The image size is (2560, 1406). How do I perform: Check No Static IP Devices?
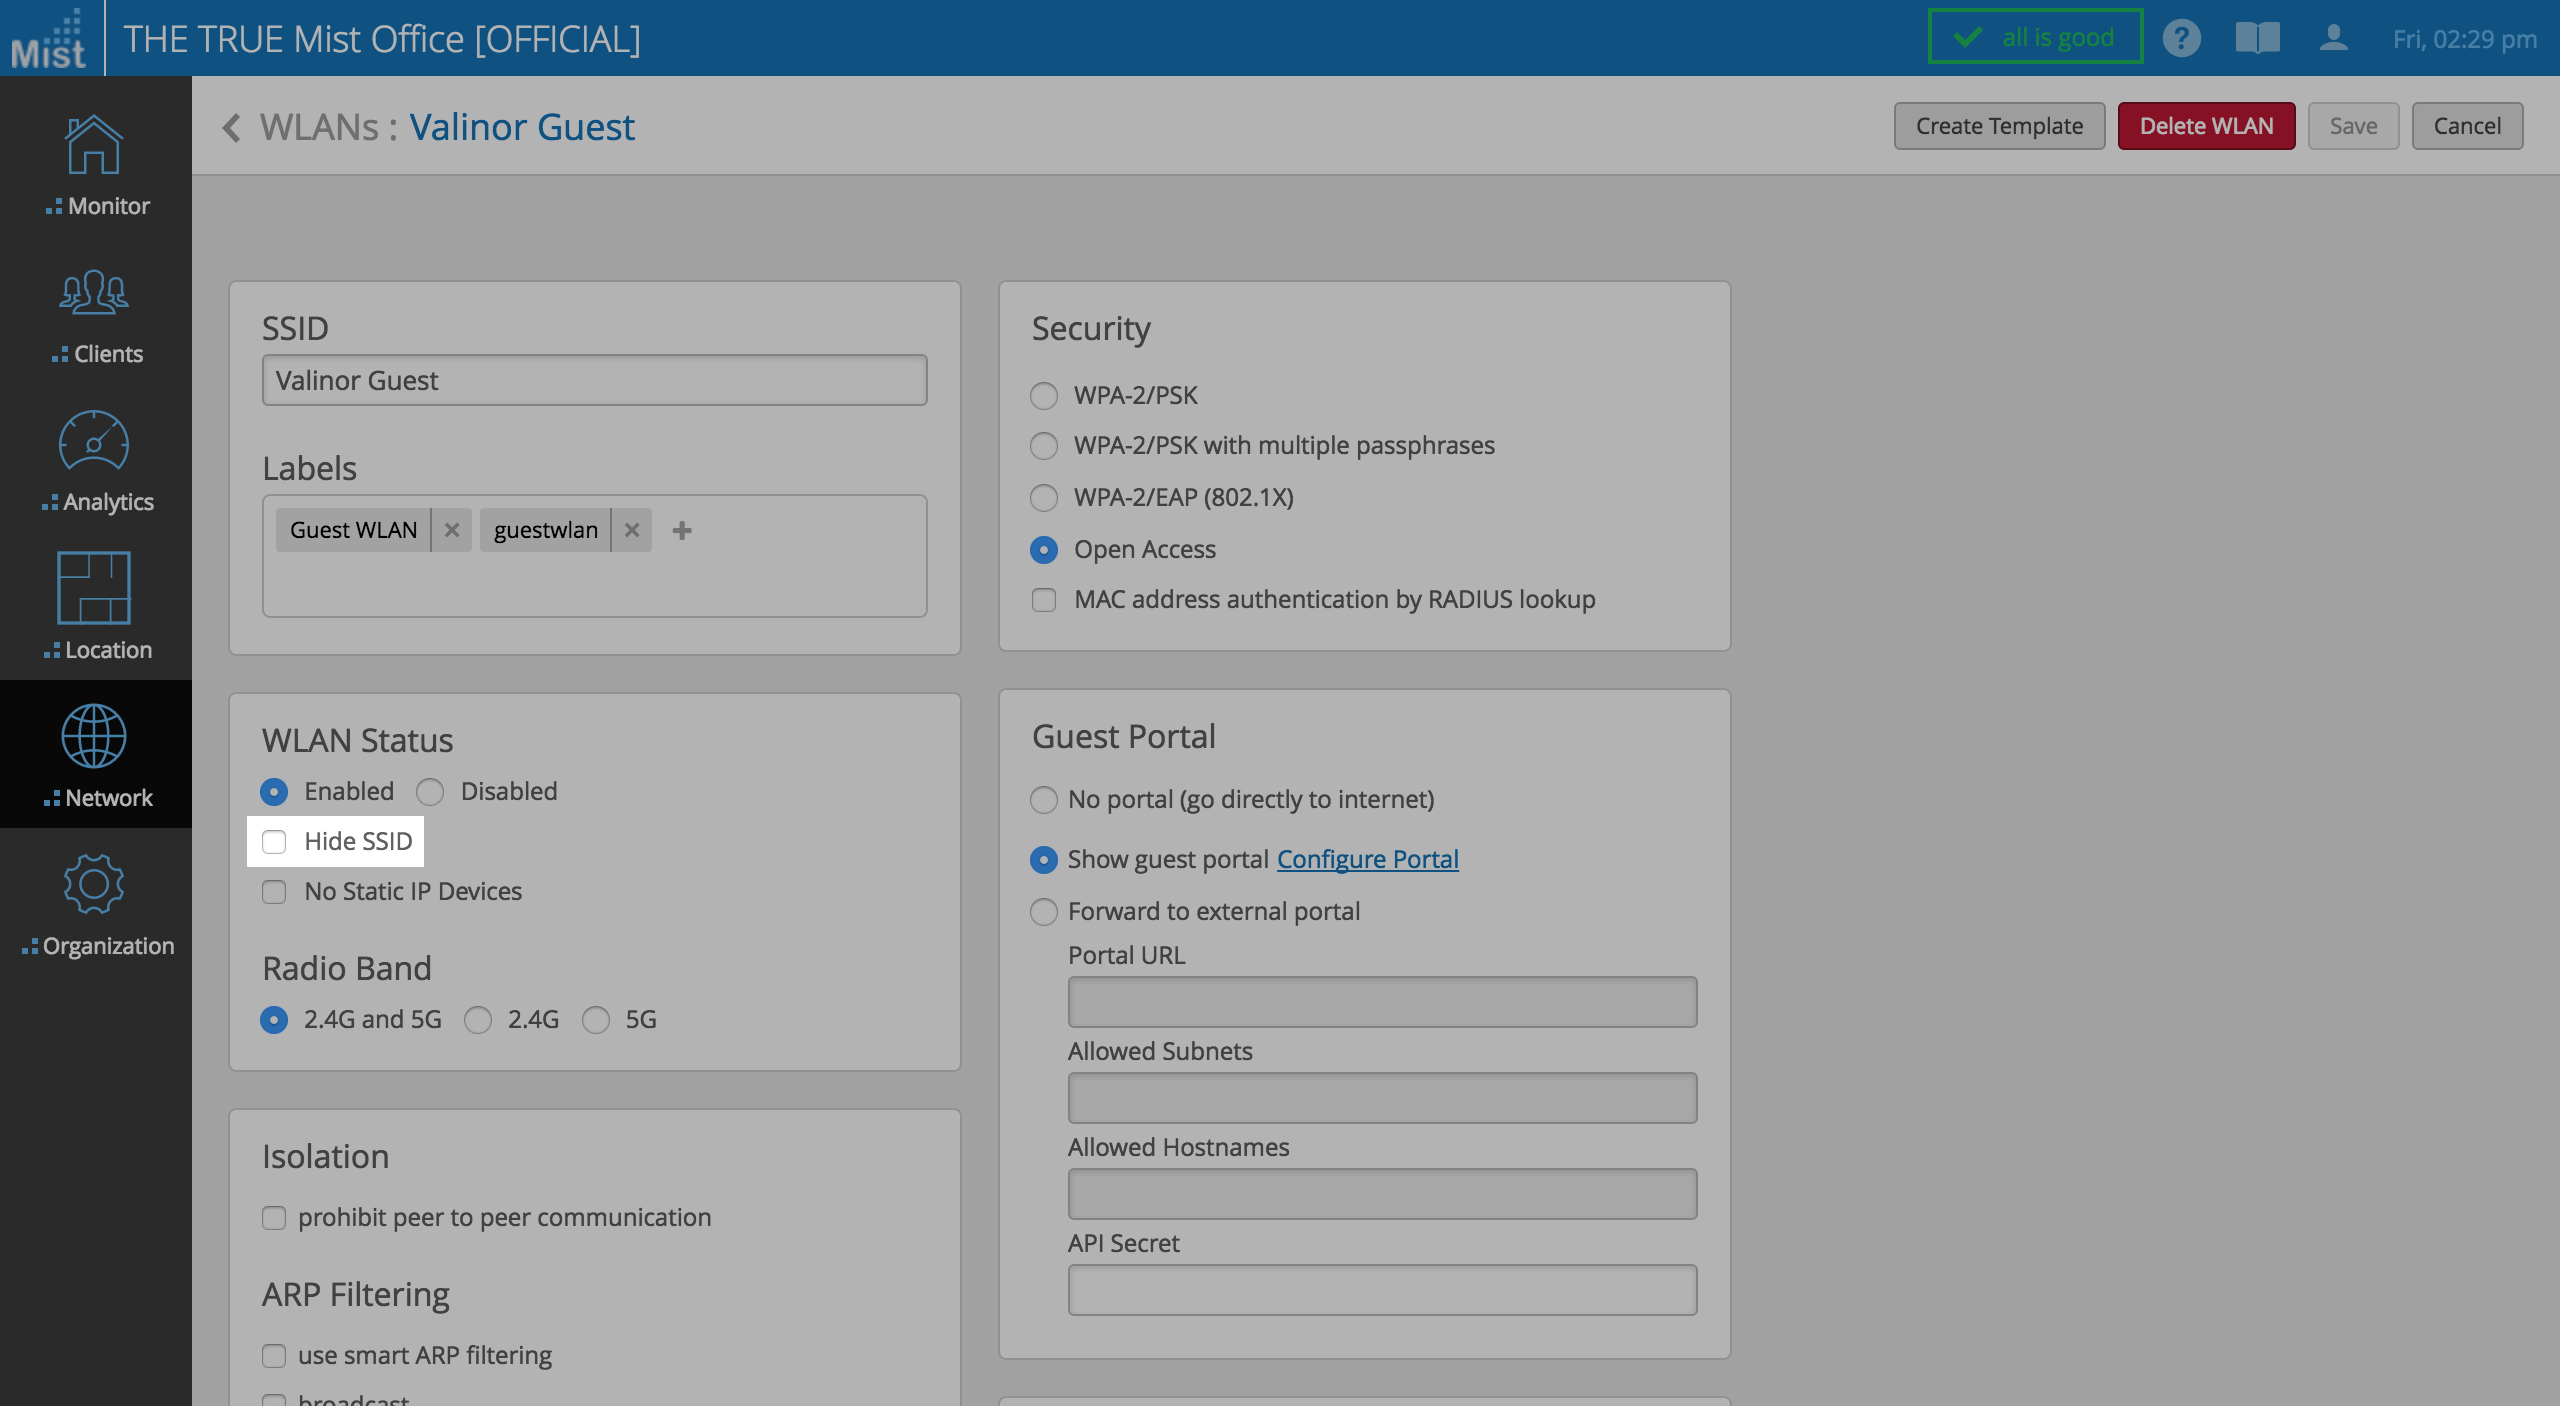274,892
